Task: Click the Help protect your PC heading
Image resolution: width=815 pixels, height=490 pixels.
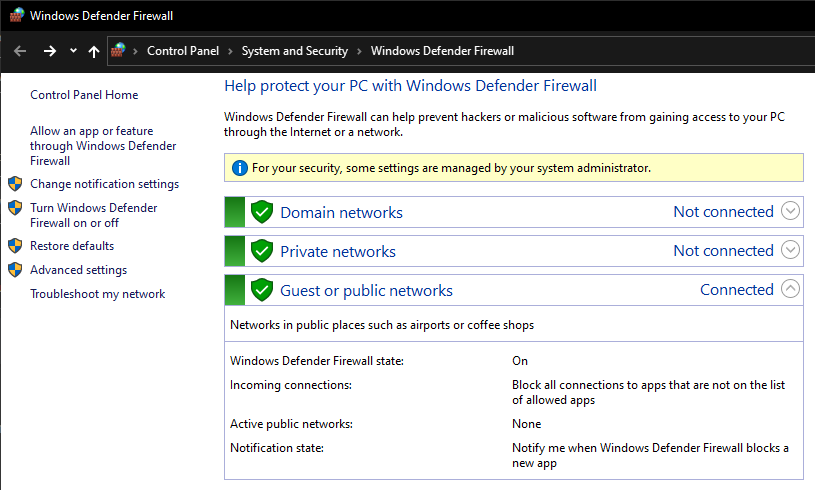Action: 411,86
